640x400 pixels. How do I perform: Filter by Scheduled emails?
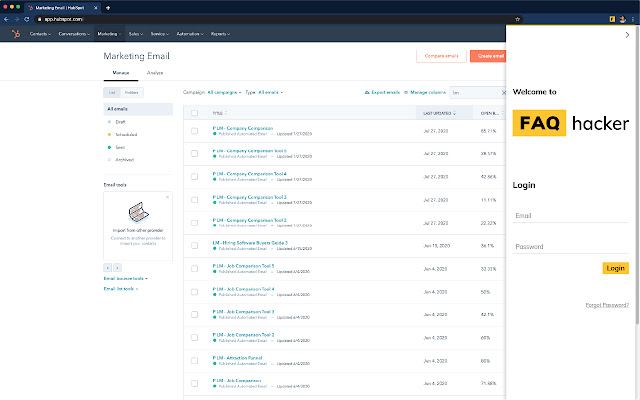tap(126, 135)
